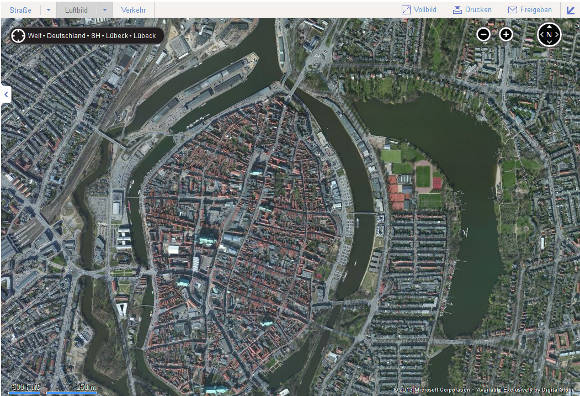Reset orientation with the compass N
This screenshot has height=396, width=580.
tap(549, 35)
